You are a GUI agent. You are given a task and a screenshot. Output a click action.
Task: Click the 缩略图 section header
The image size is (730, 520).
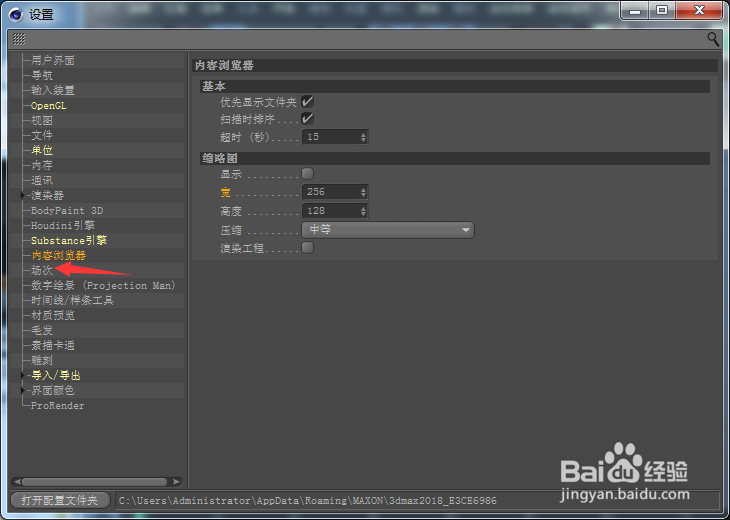(455, 158)
